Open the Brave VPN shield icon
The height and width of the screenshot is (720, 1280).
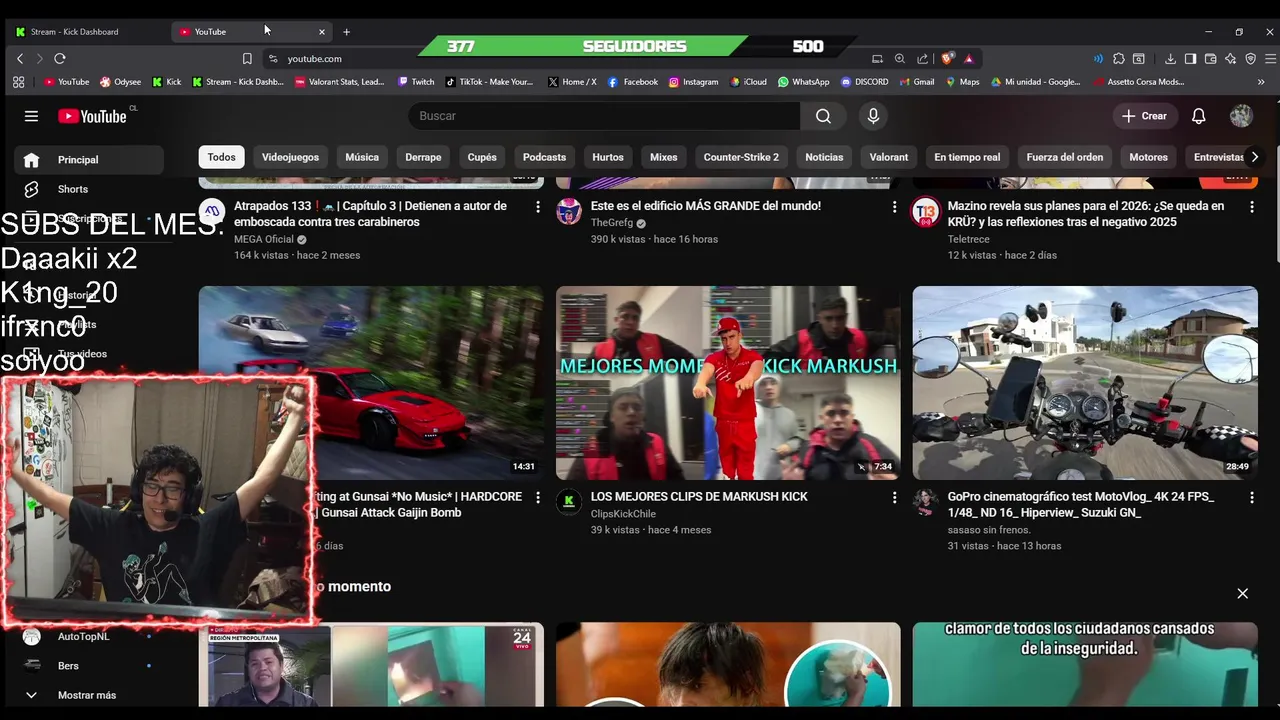click(1250, 59)
